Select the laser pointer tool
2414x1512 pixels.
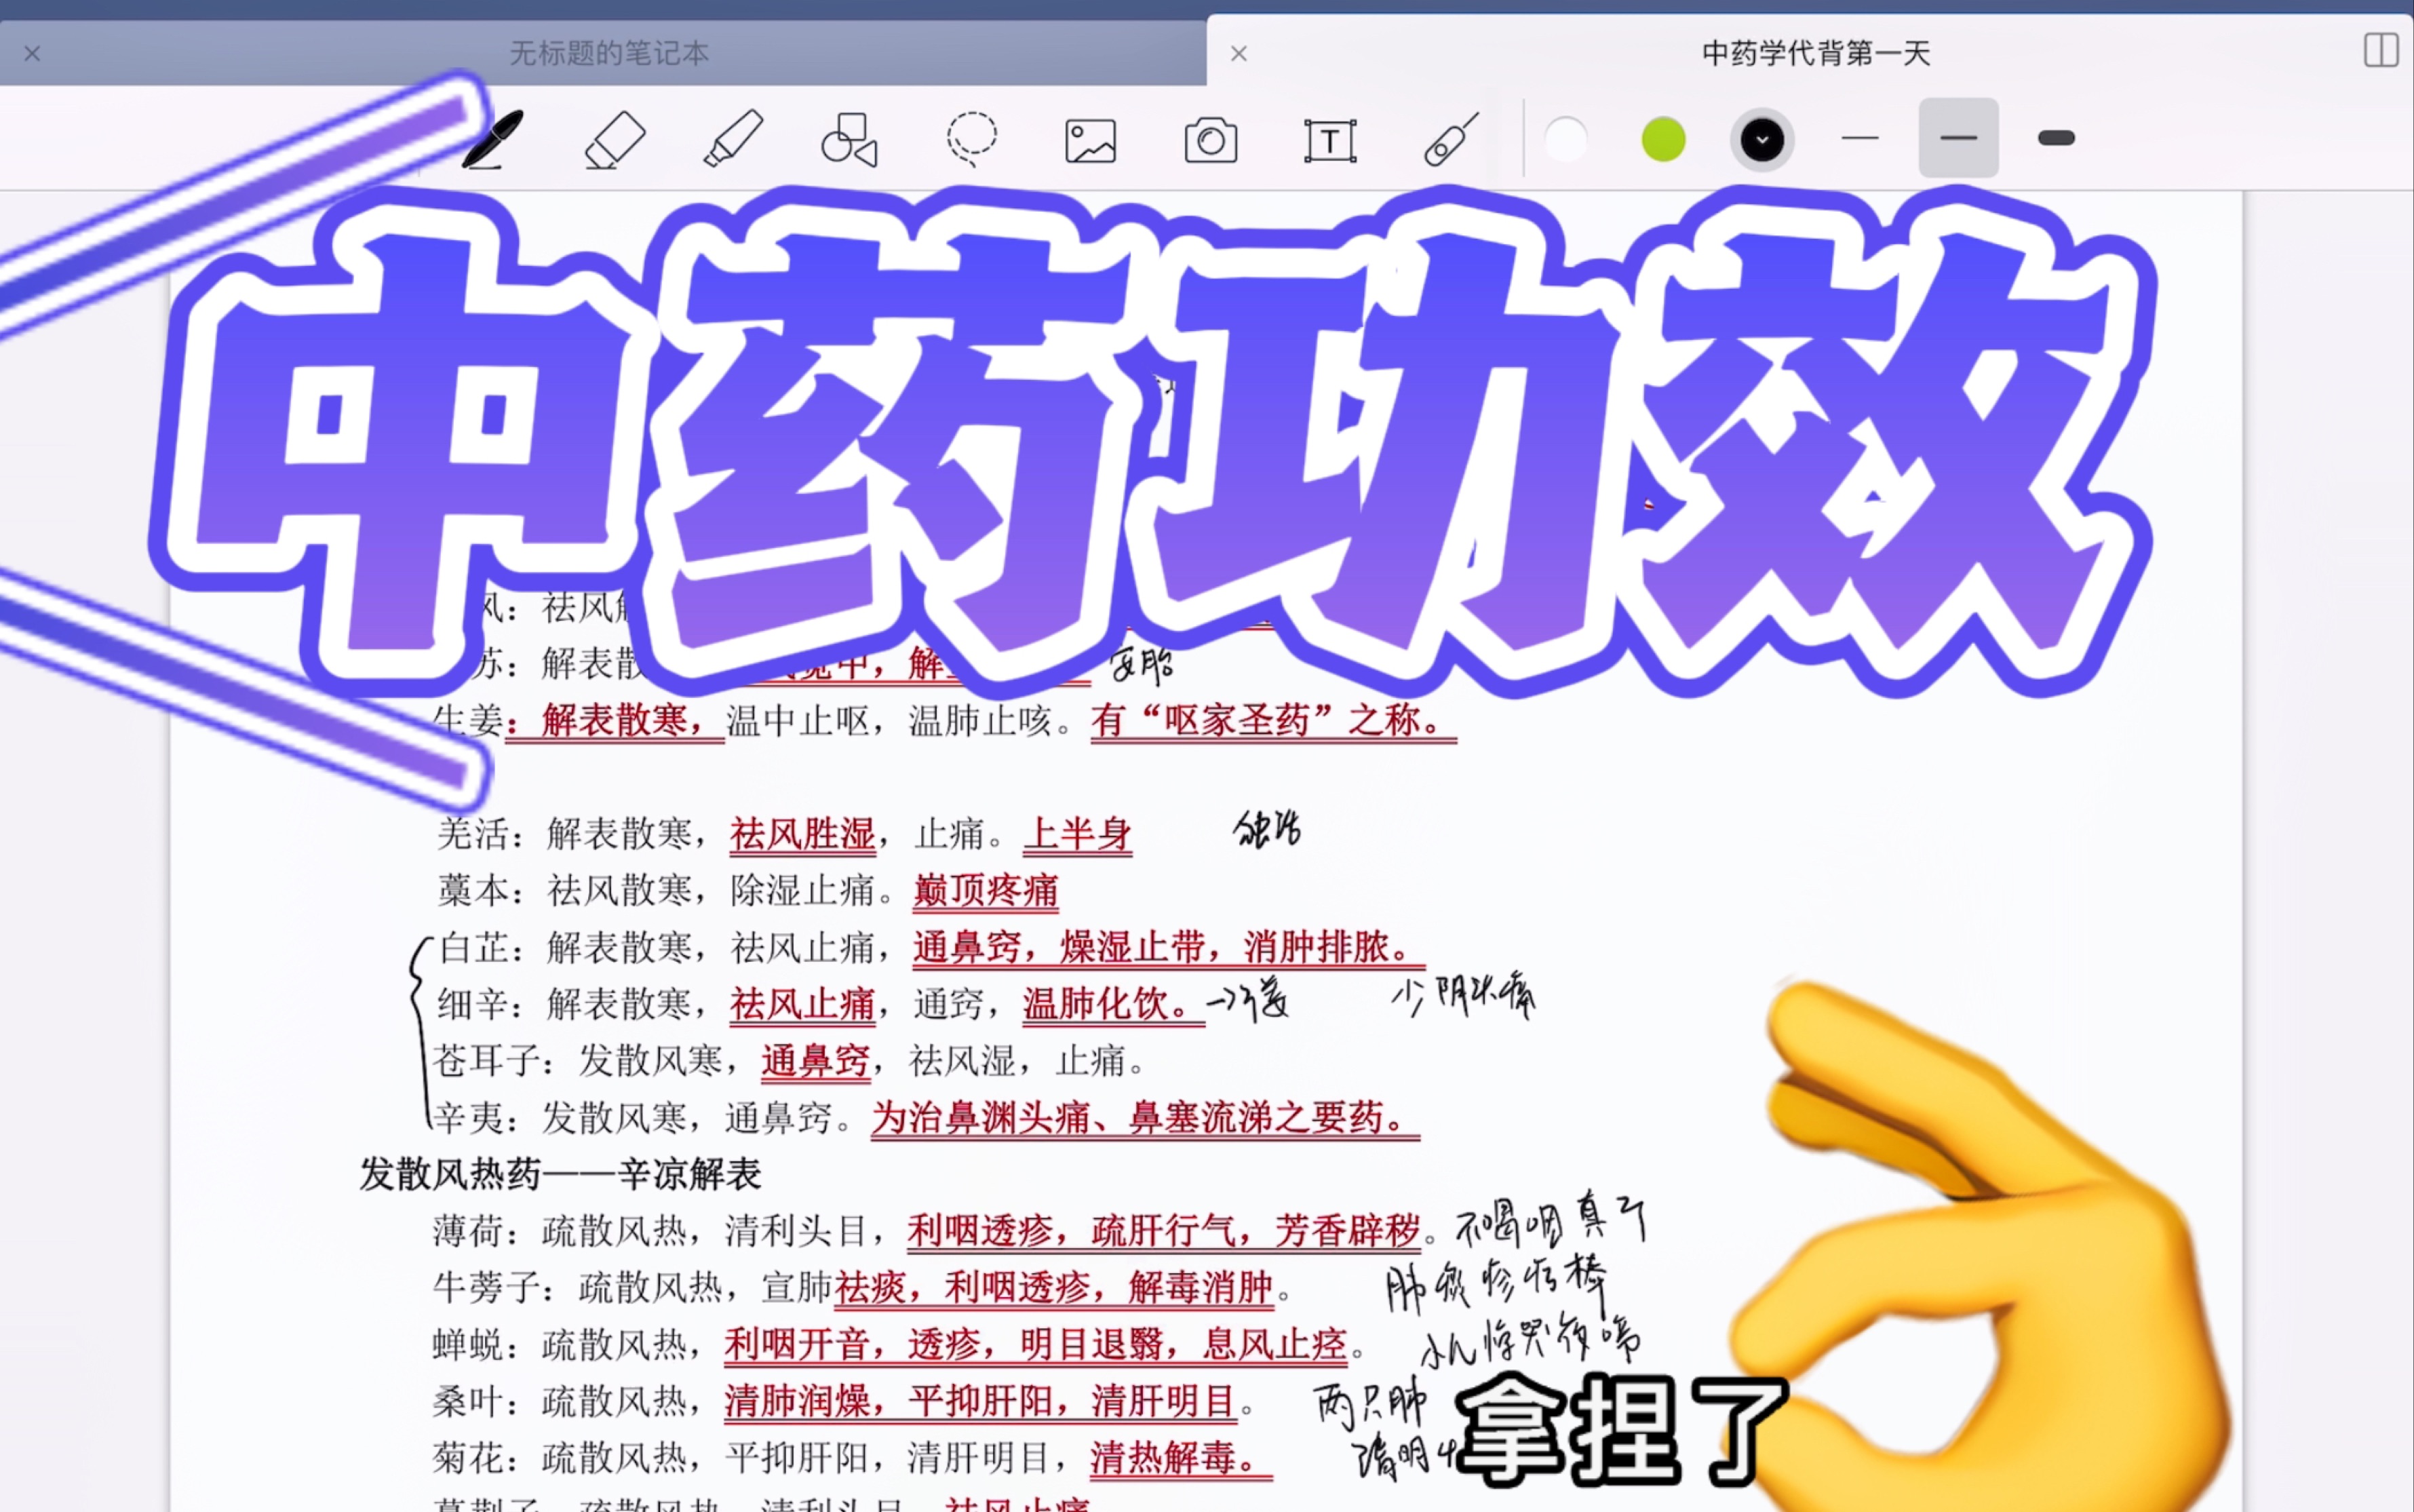pyautogui.click(x=1449, y=139)
